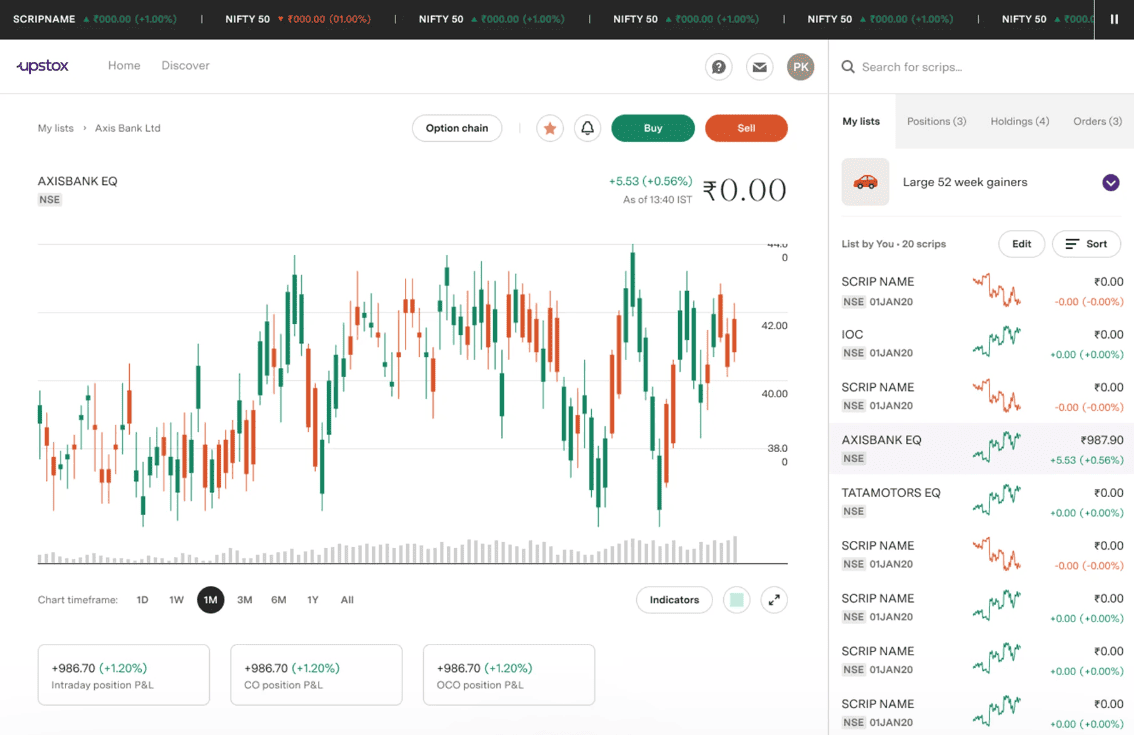
Task: Switch to the Holdings tab
Action: tap(1019, 121)
